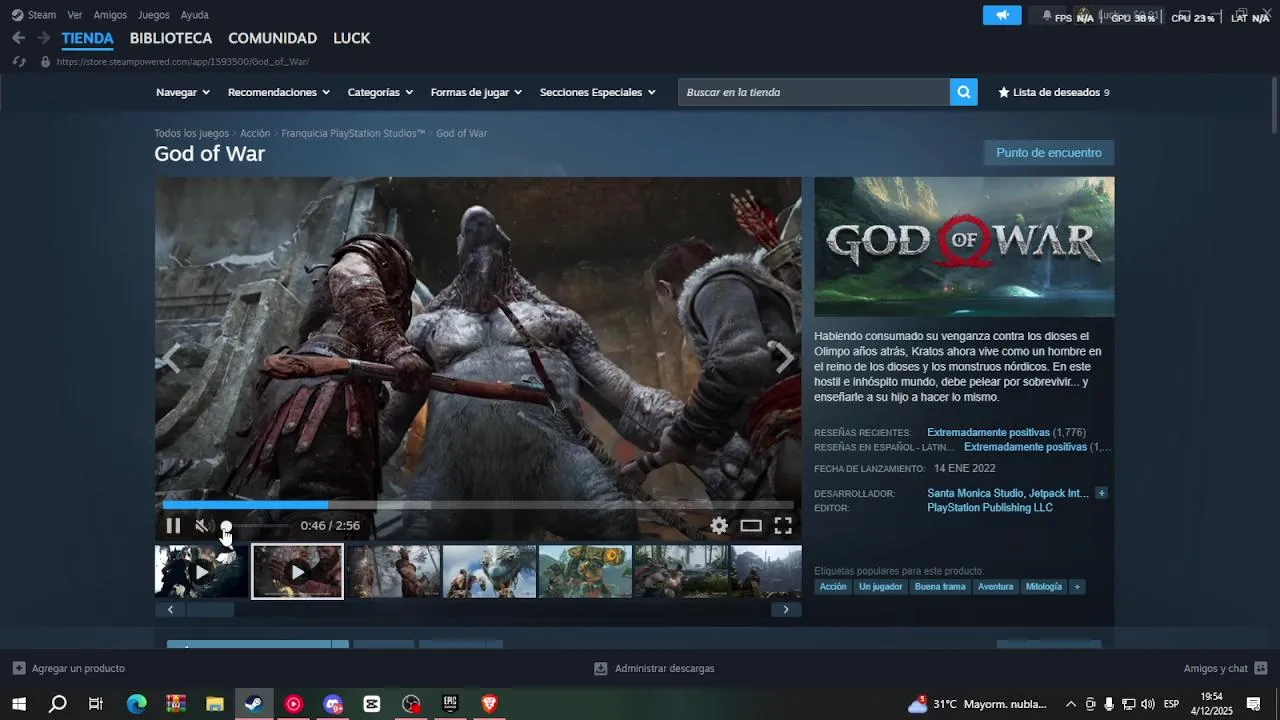Open recent reviews Extremadamente positivas link
Viewport: 1280px width, 720px height.
988,433
